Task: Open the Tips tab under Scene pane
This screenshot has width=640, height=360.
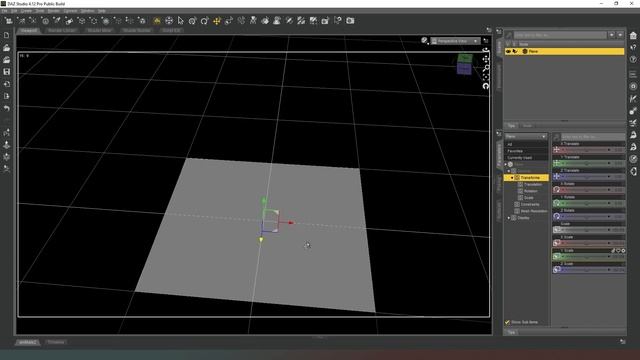Action: coord(511,126)
